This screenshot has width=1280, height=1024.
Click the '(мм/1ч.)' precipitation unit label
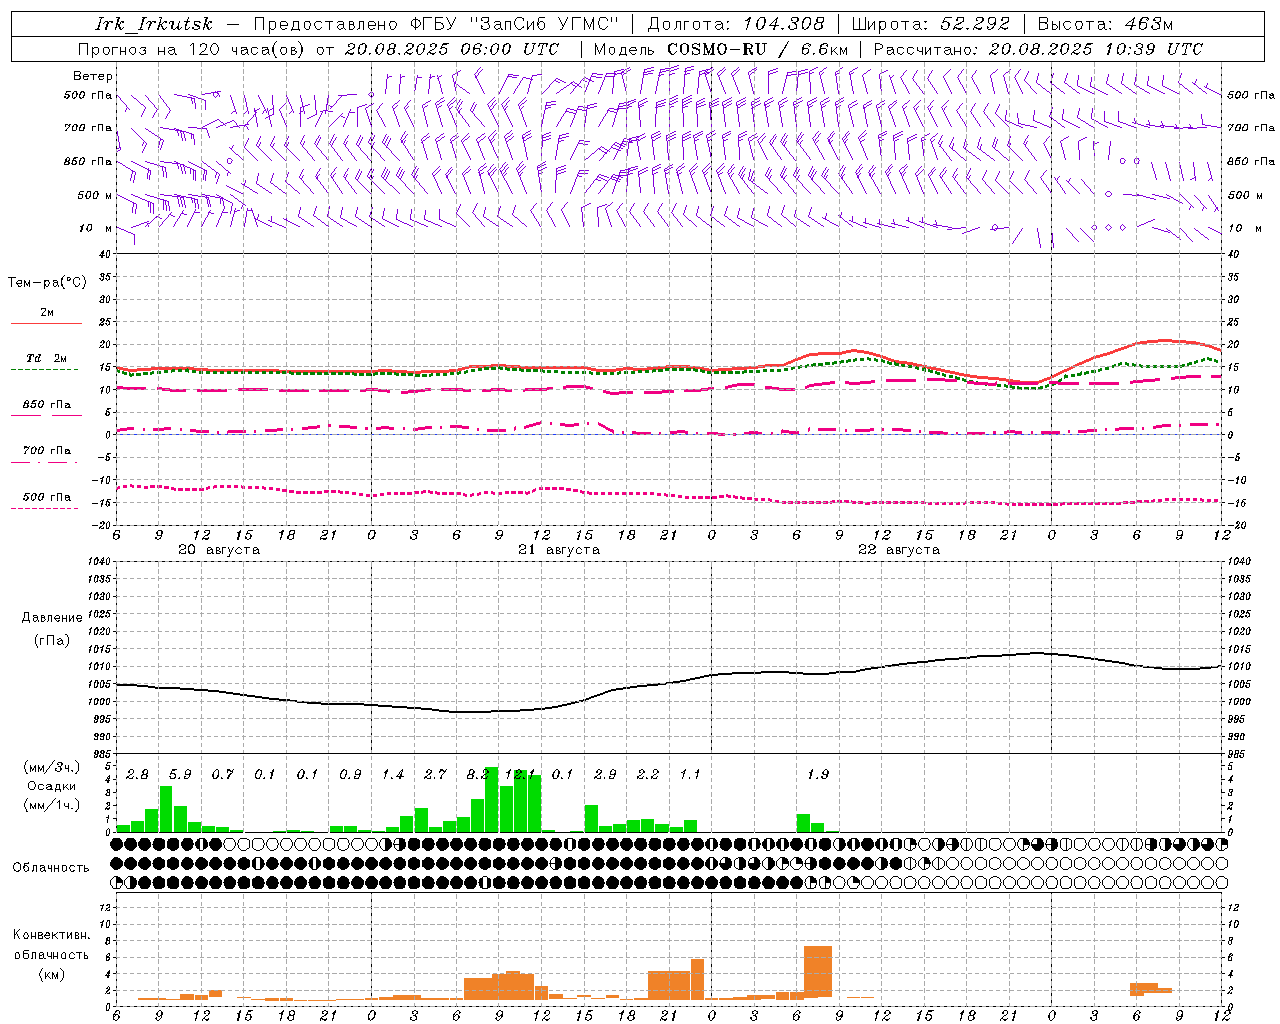51,804
